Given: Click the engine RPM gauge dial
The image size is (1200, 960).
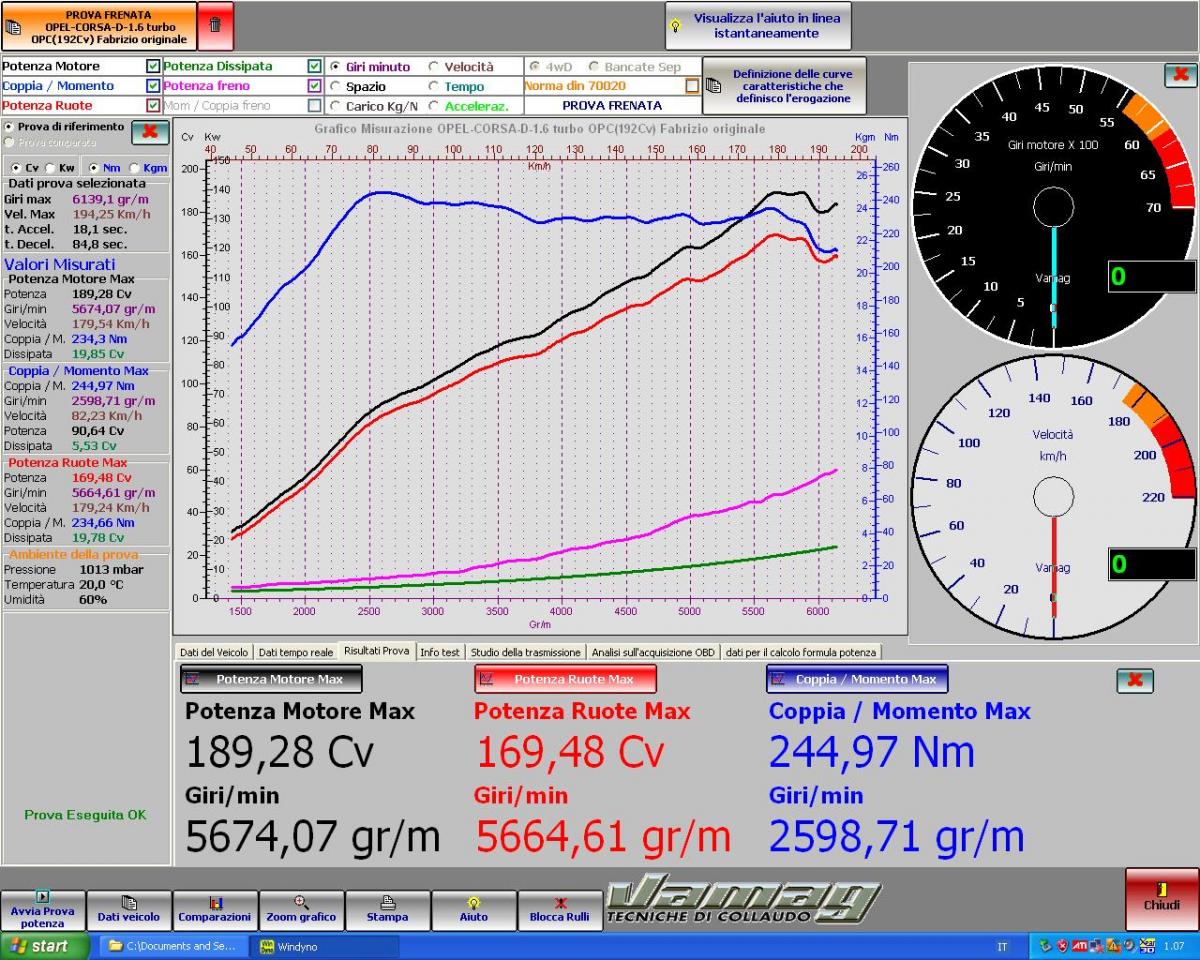Looking at the screenshot, I should coord(1053,208).
